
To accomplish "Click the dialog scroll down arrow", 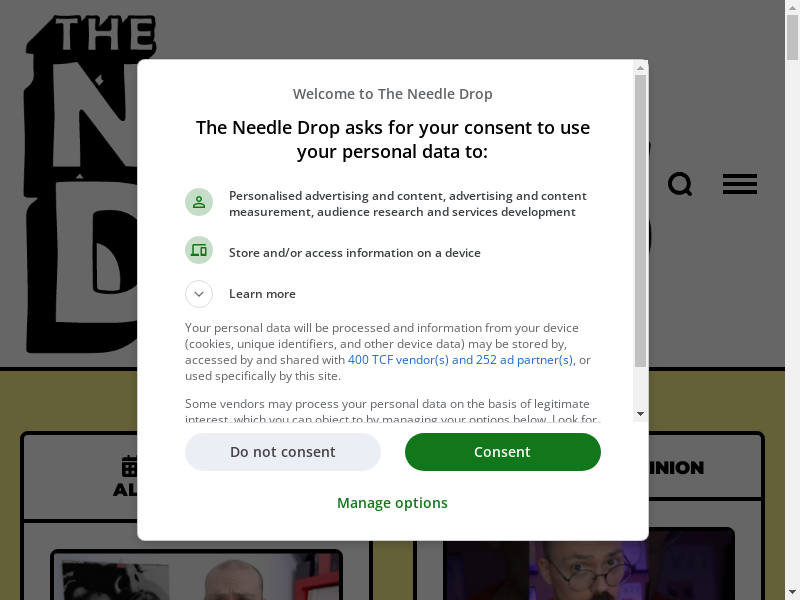I will click(640, 414).
